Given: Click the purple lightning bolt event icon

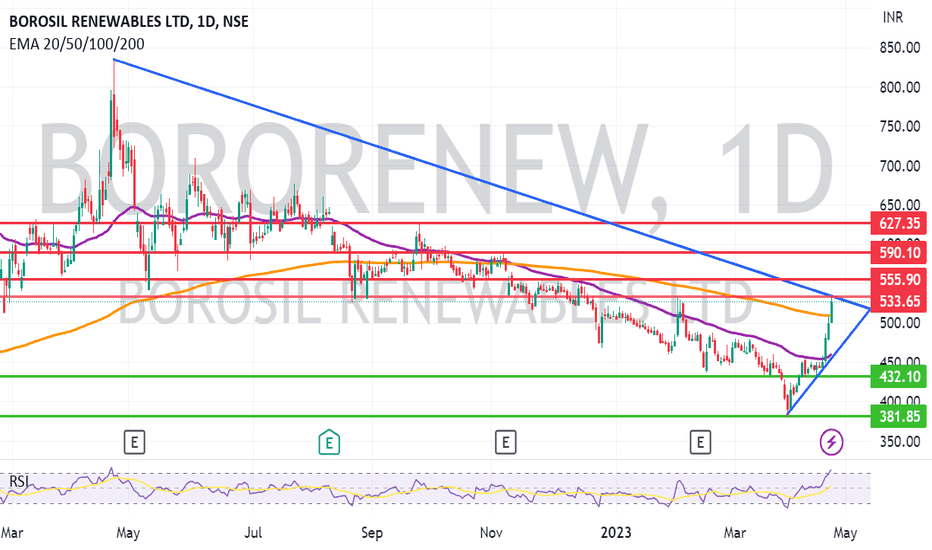Looking at the screenshot, I should click(x=831, y=442).
